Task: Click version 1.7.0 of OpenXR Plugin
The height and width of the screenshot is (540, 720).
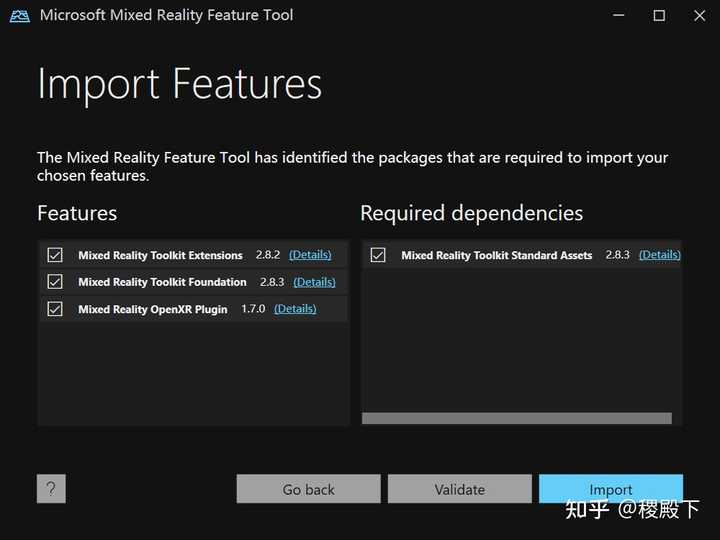Action: coord(253,309)
